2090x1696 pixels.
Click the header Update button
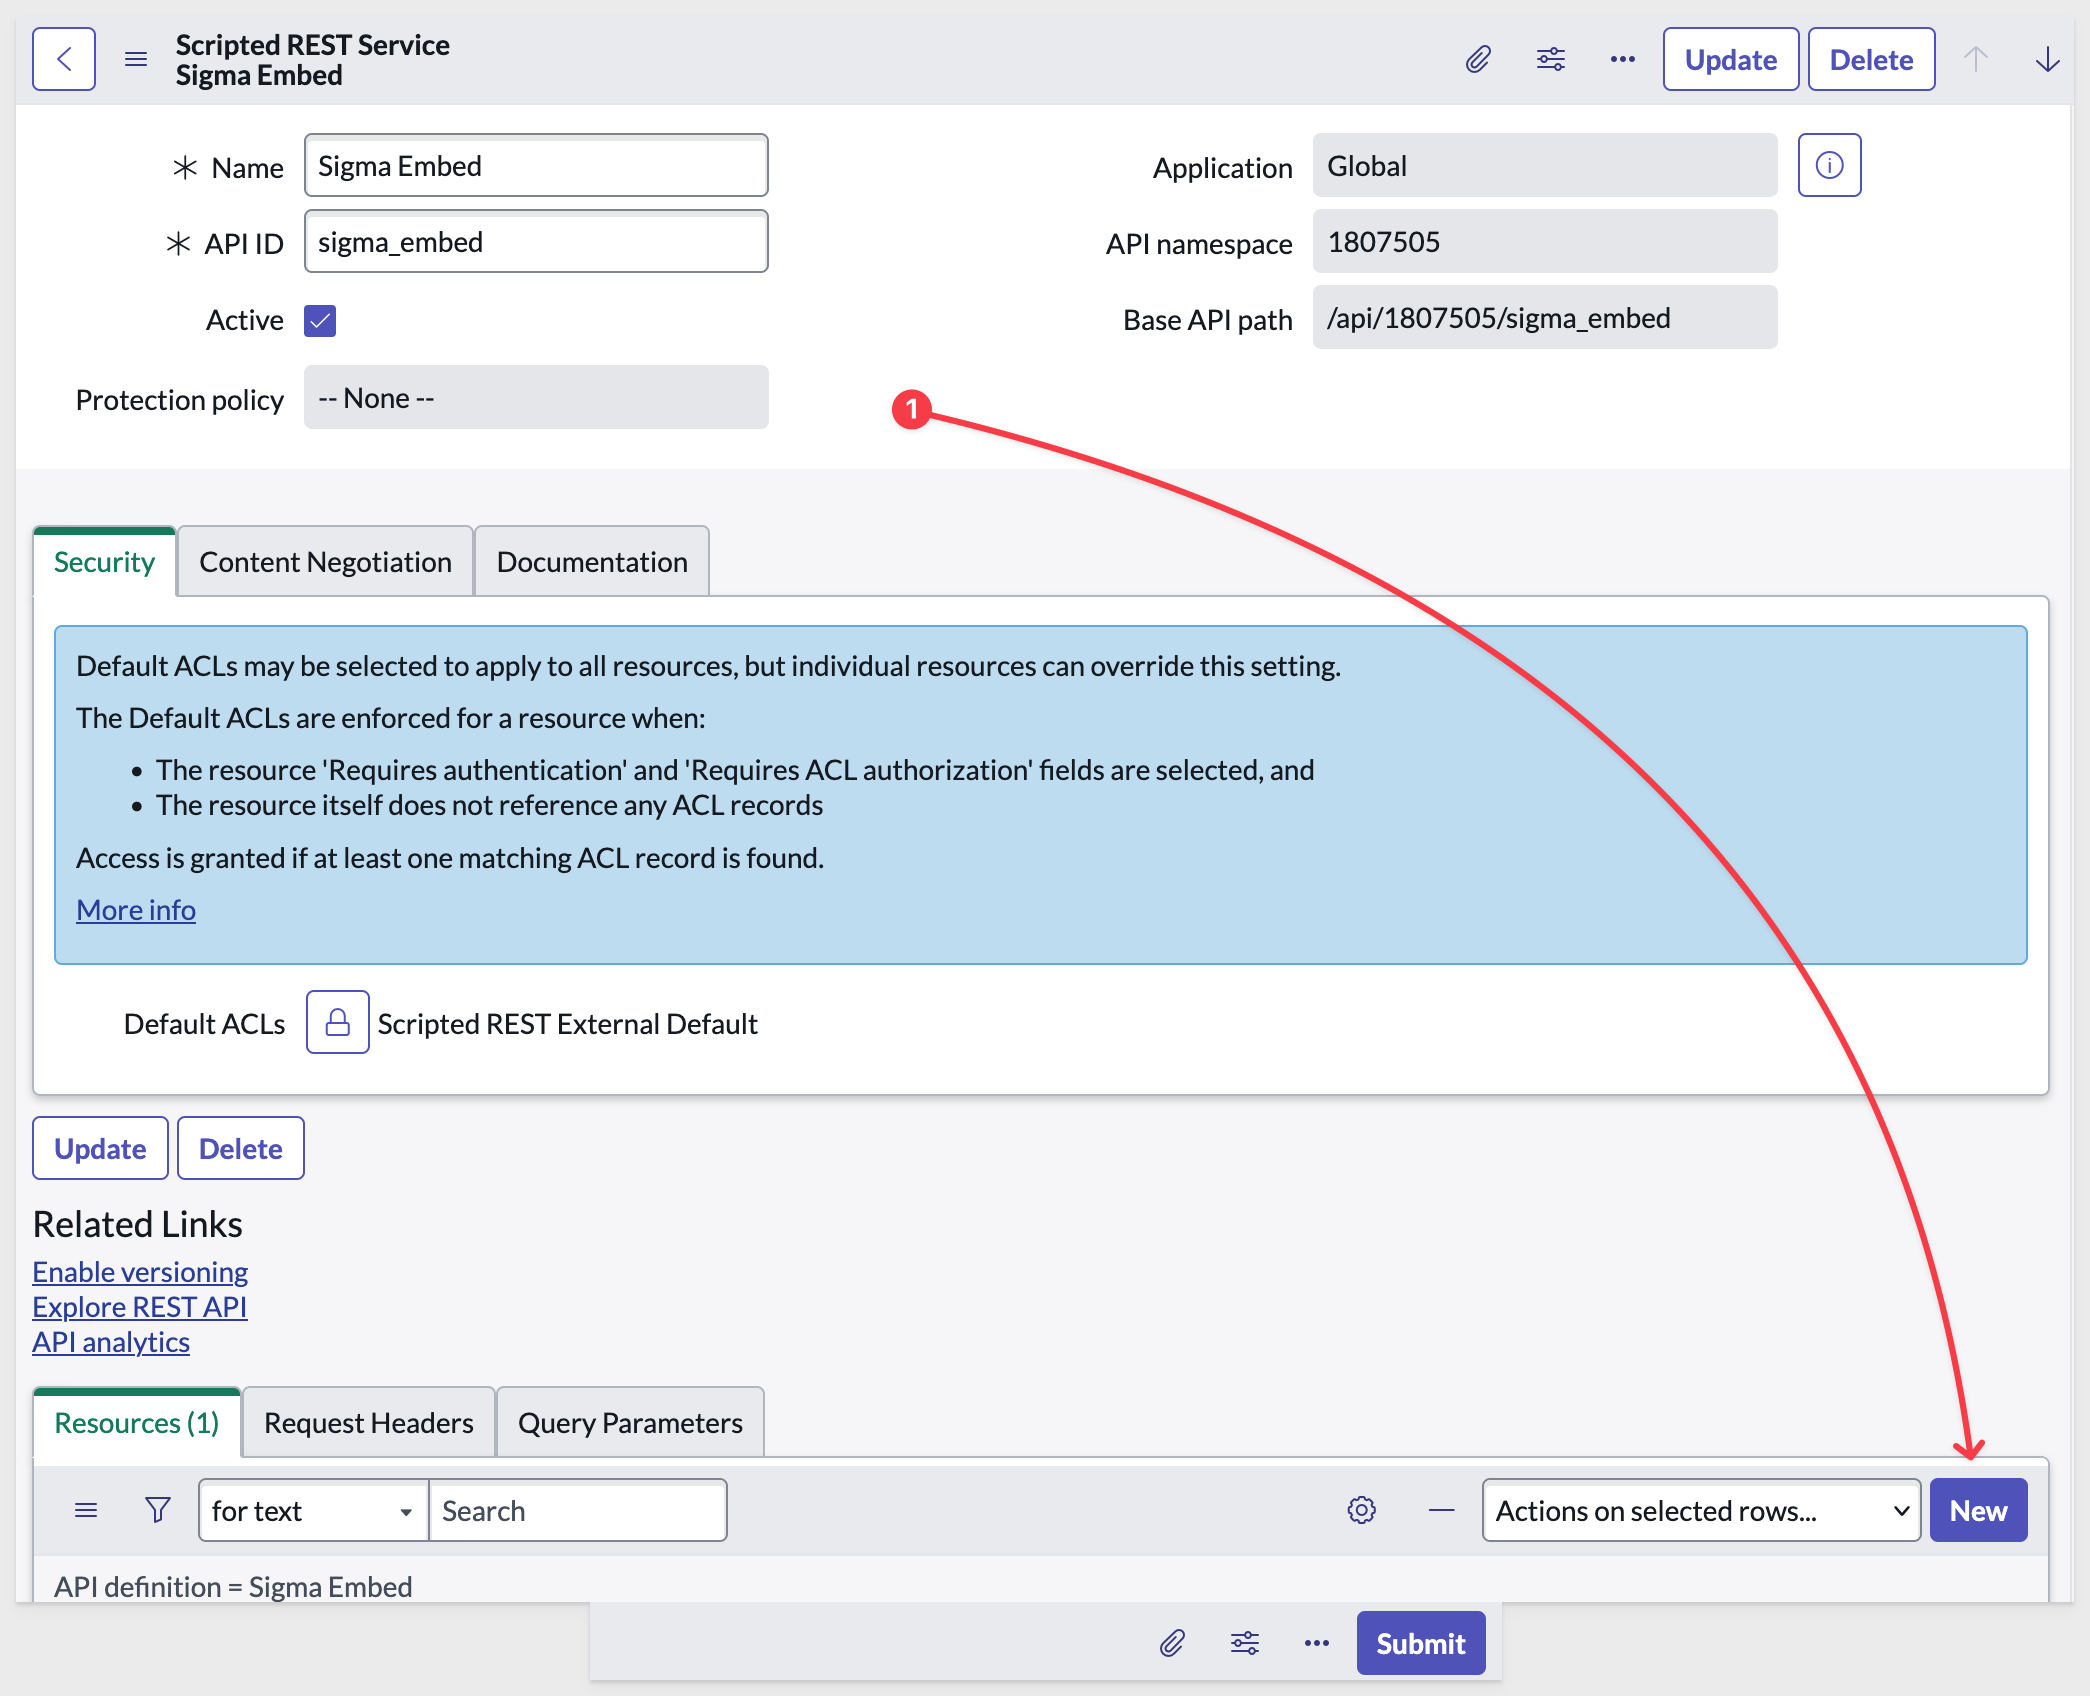[x=1731, y=60]
